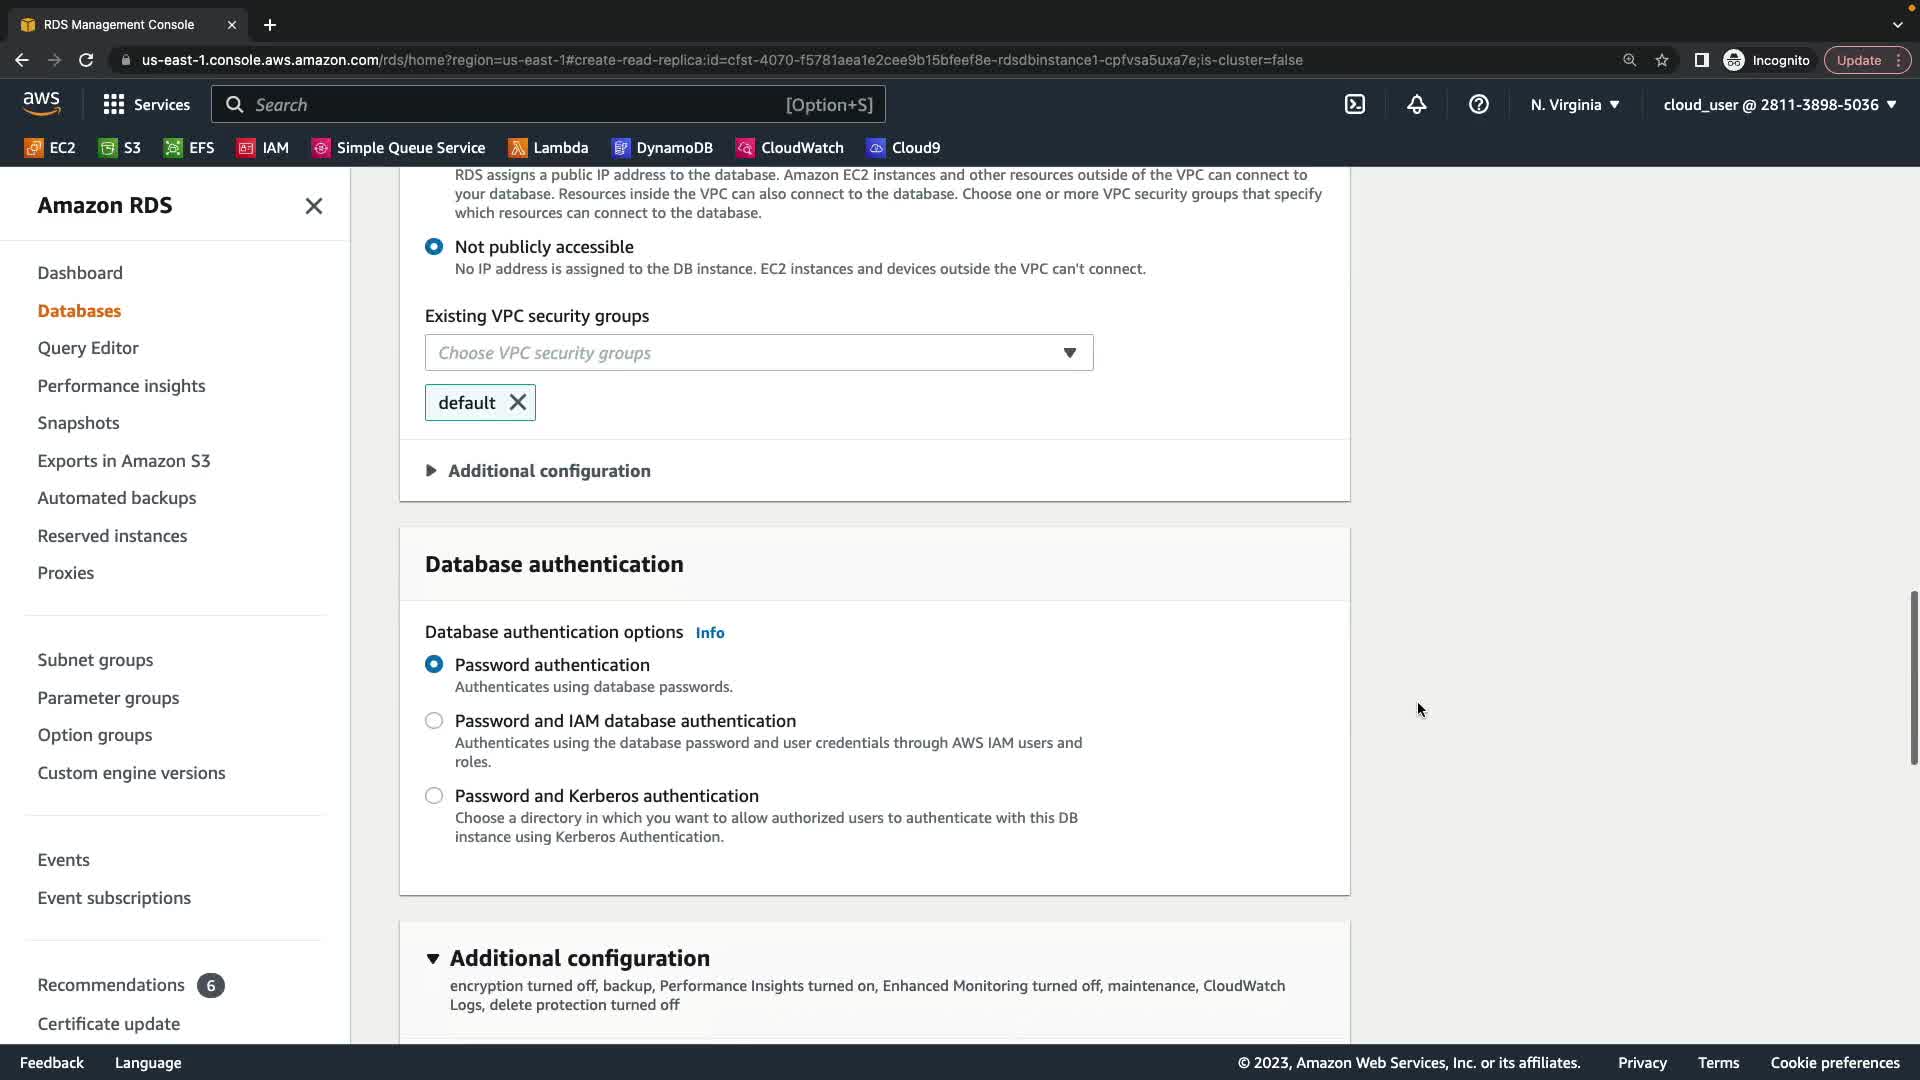Viewport: 1920px width, 1080px height.
Task: Go to Snapshots in the sidebar
Action: click(x=78, y=423)
